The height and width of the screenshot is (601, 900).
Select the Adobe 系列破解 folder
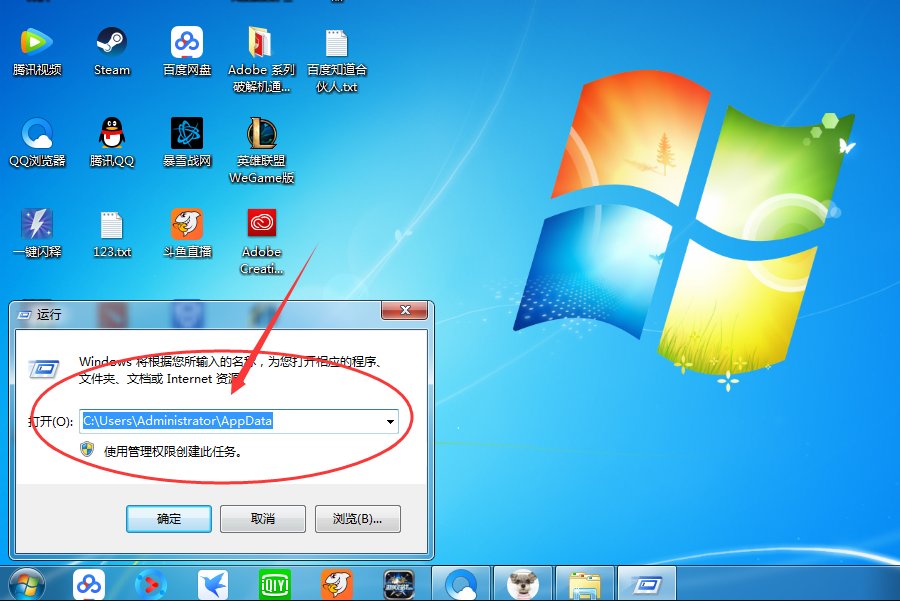click(262, 43)
